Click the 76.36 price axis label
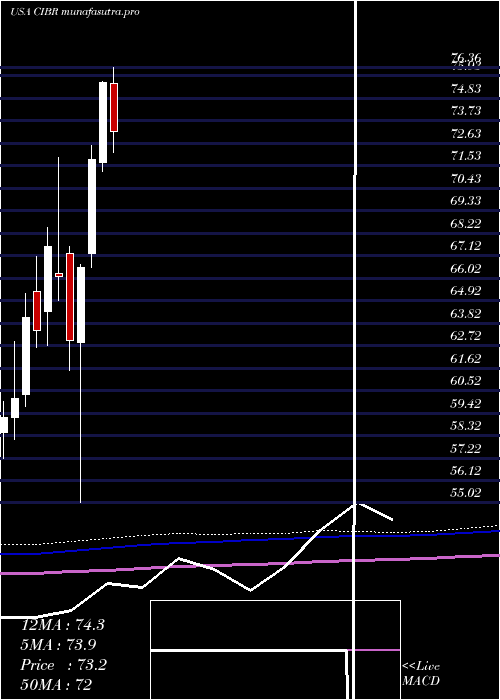The width and height of the screenshot is (500, 700). (466, 57)
